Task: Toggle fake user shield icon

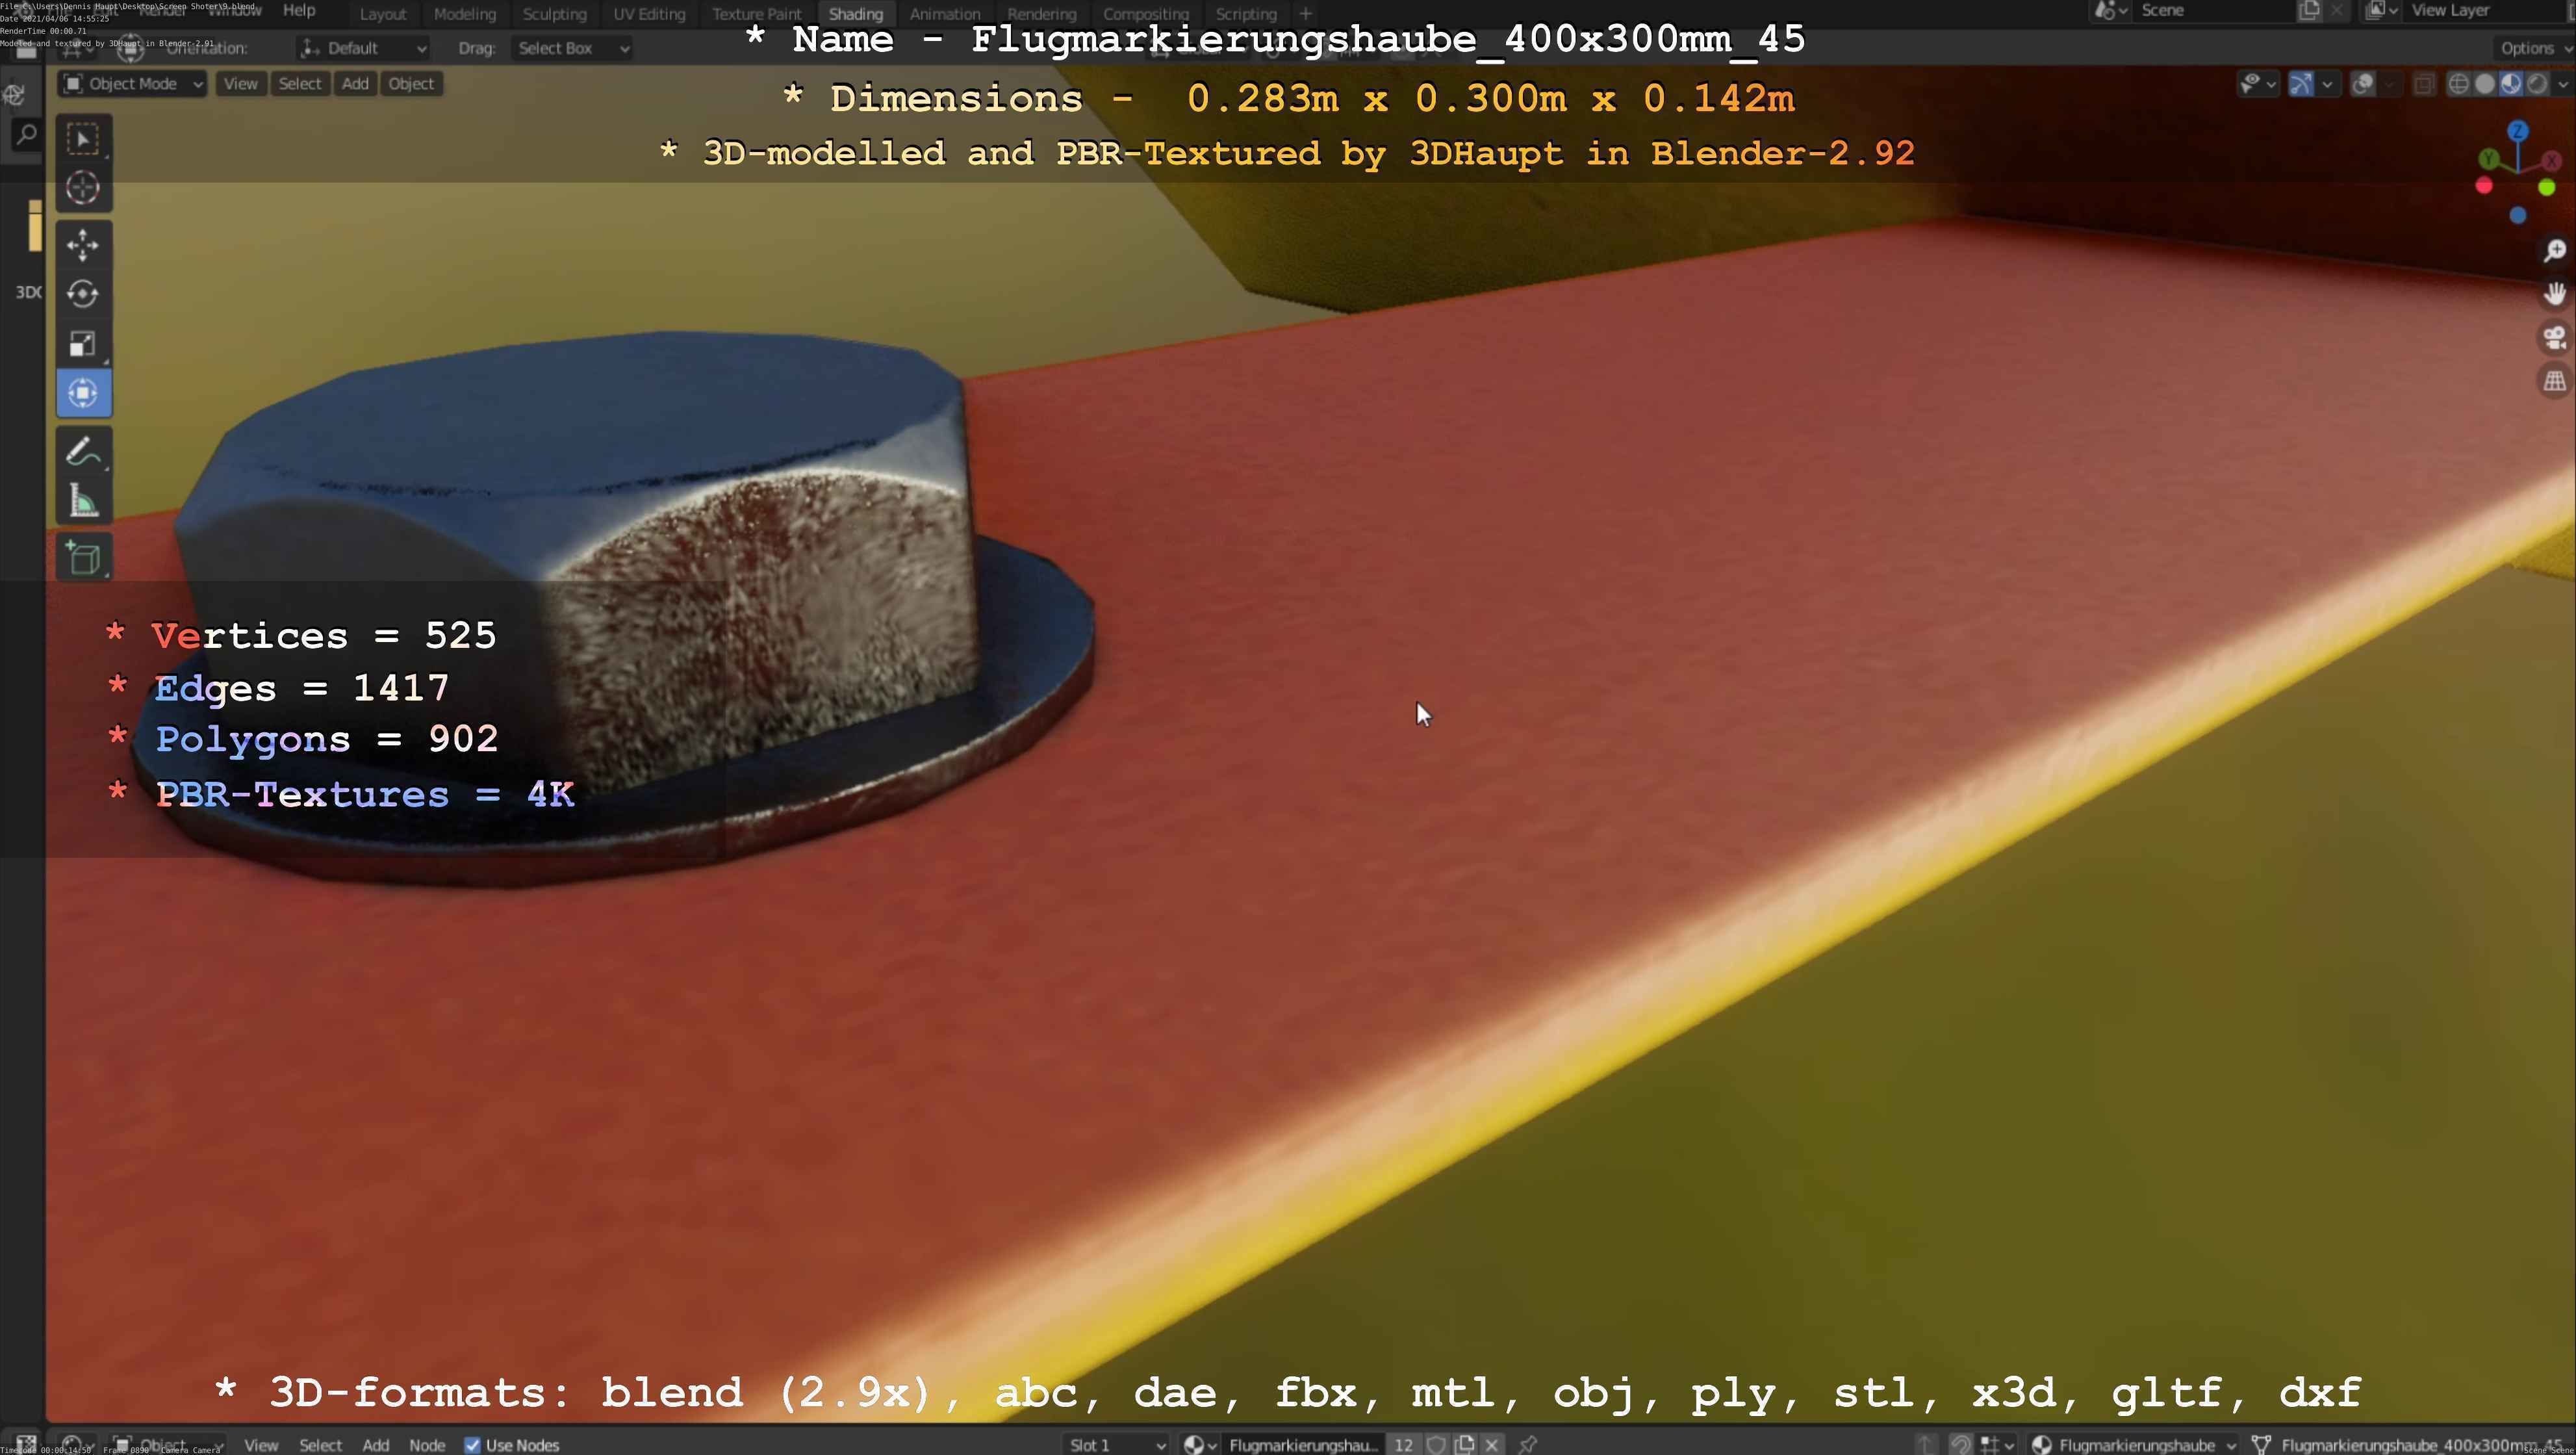Action: tap(1436, 1444)
